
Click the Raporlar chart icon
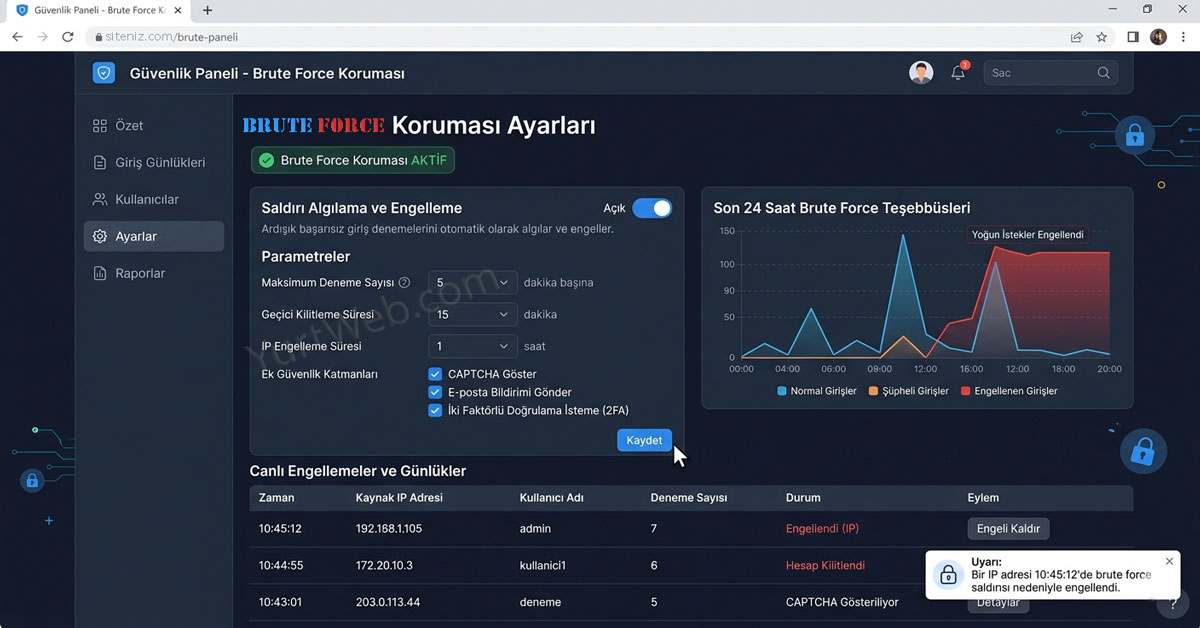(99, 274)
